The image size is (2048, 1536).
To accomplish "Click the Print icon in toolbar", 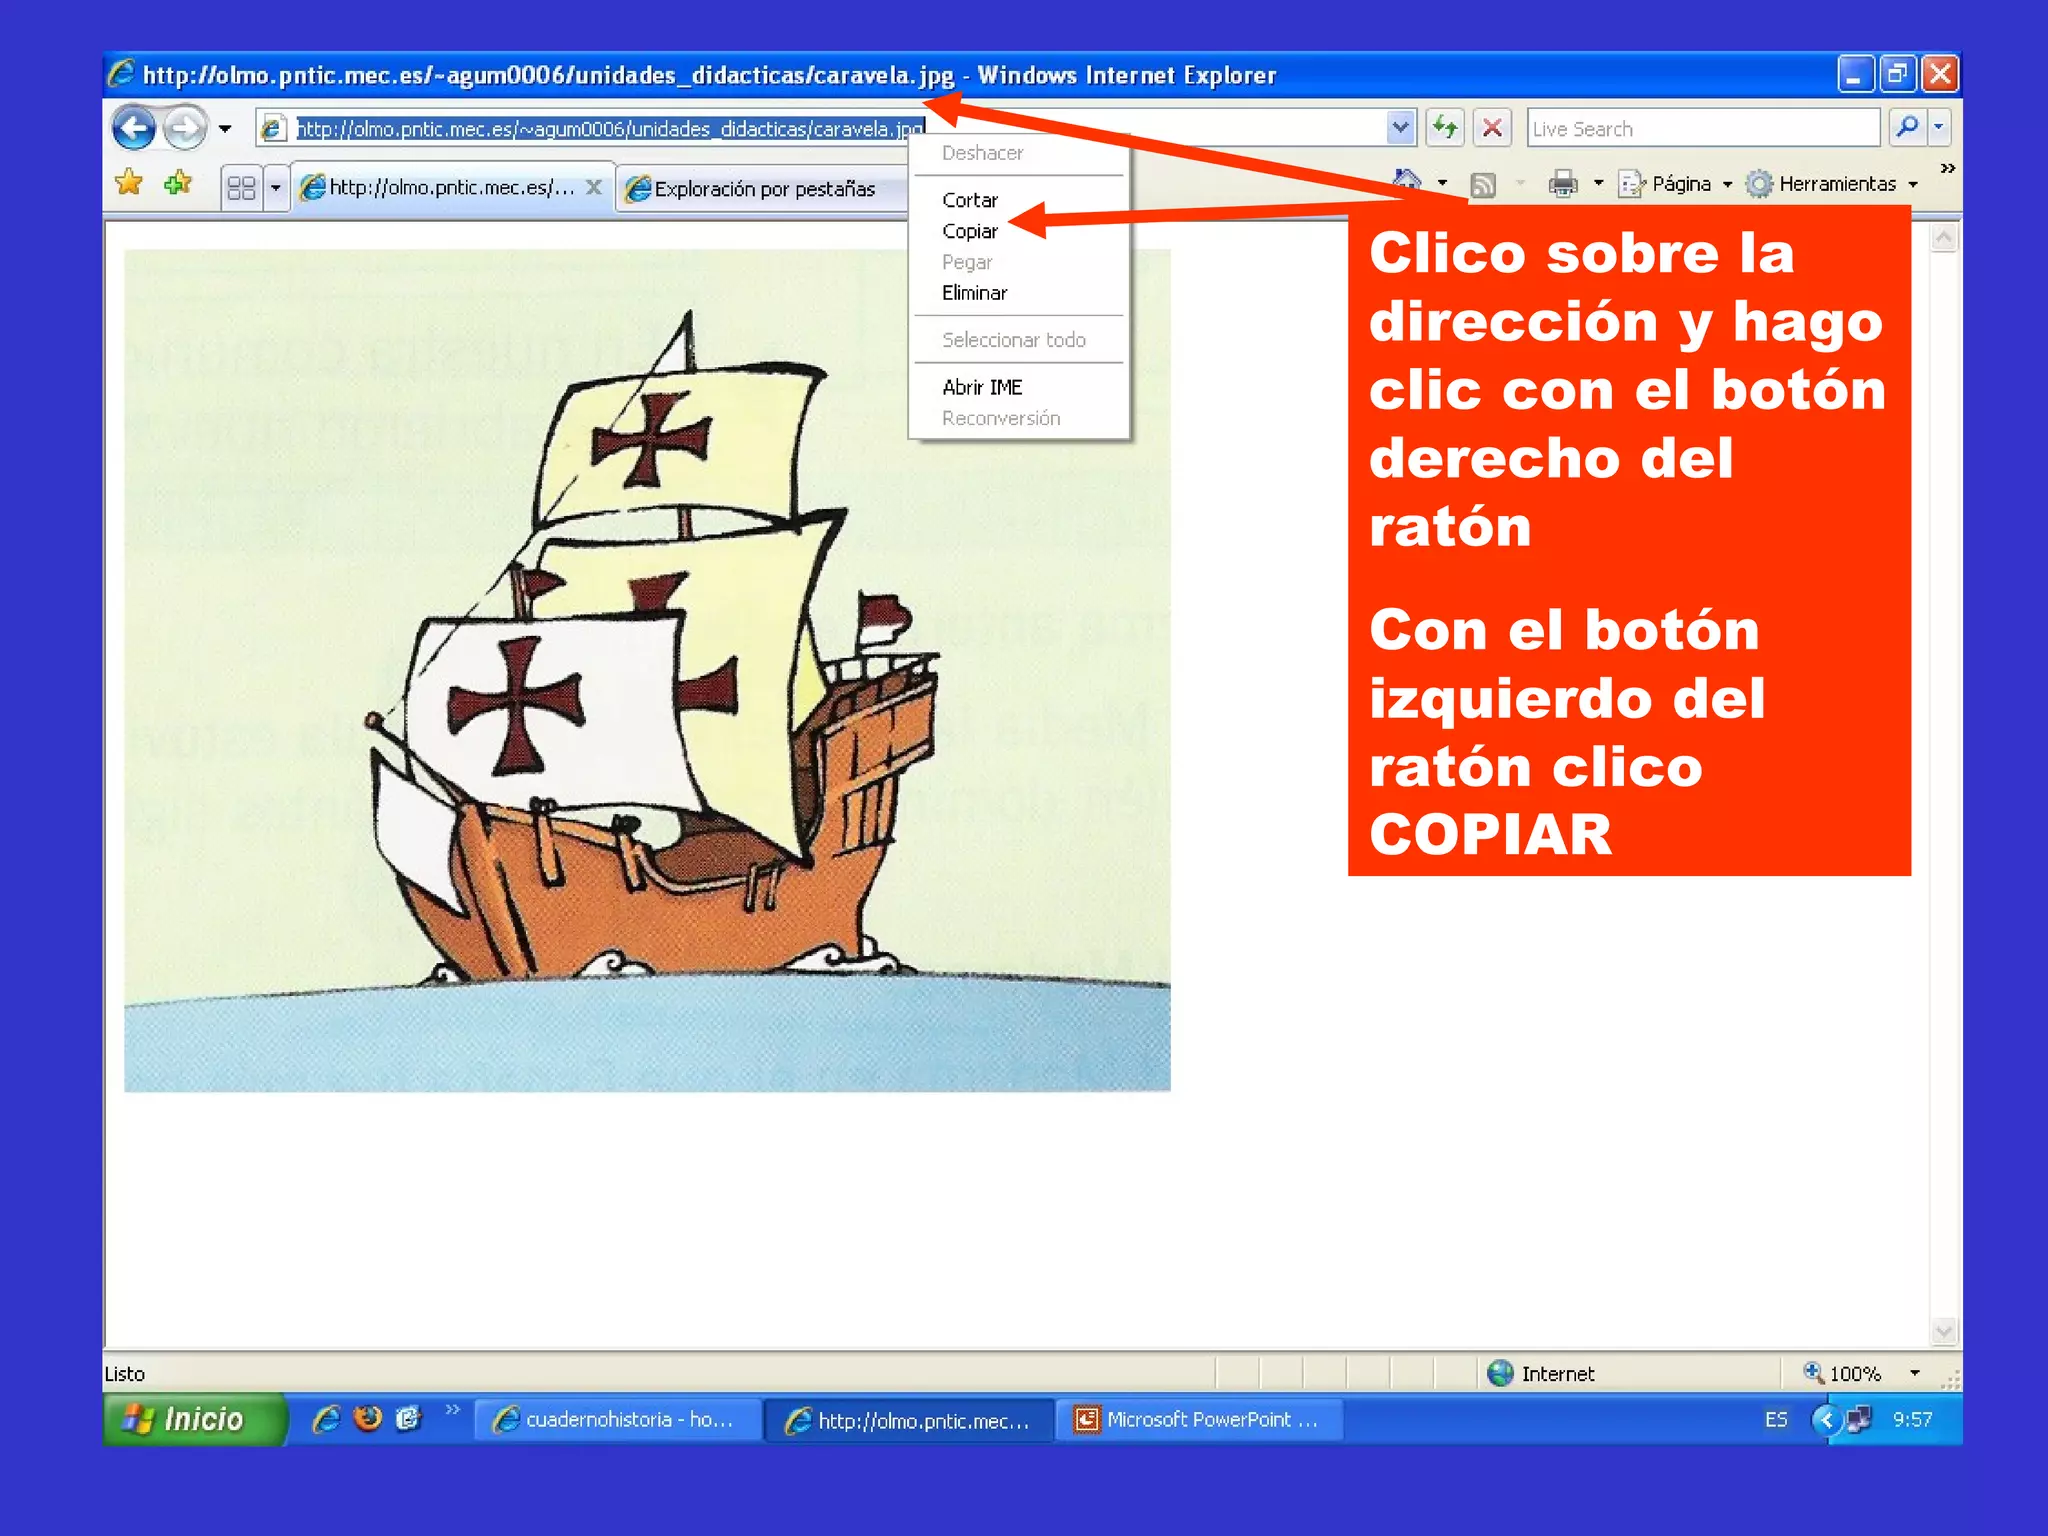I will coord(1562,184).
